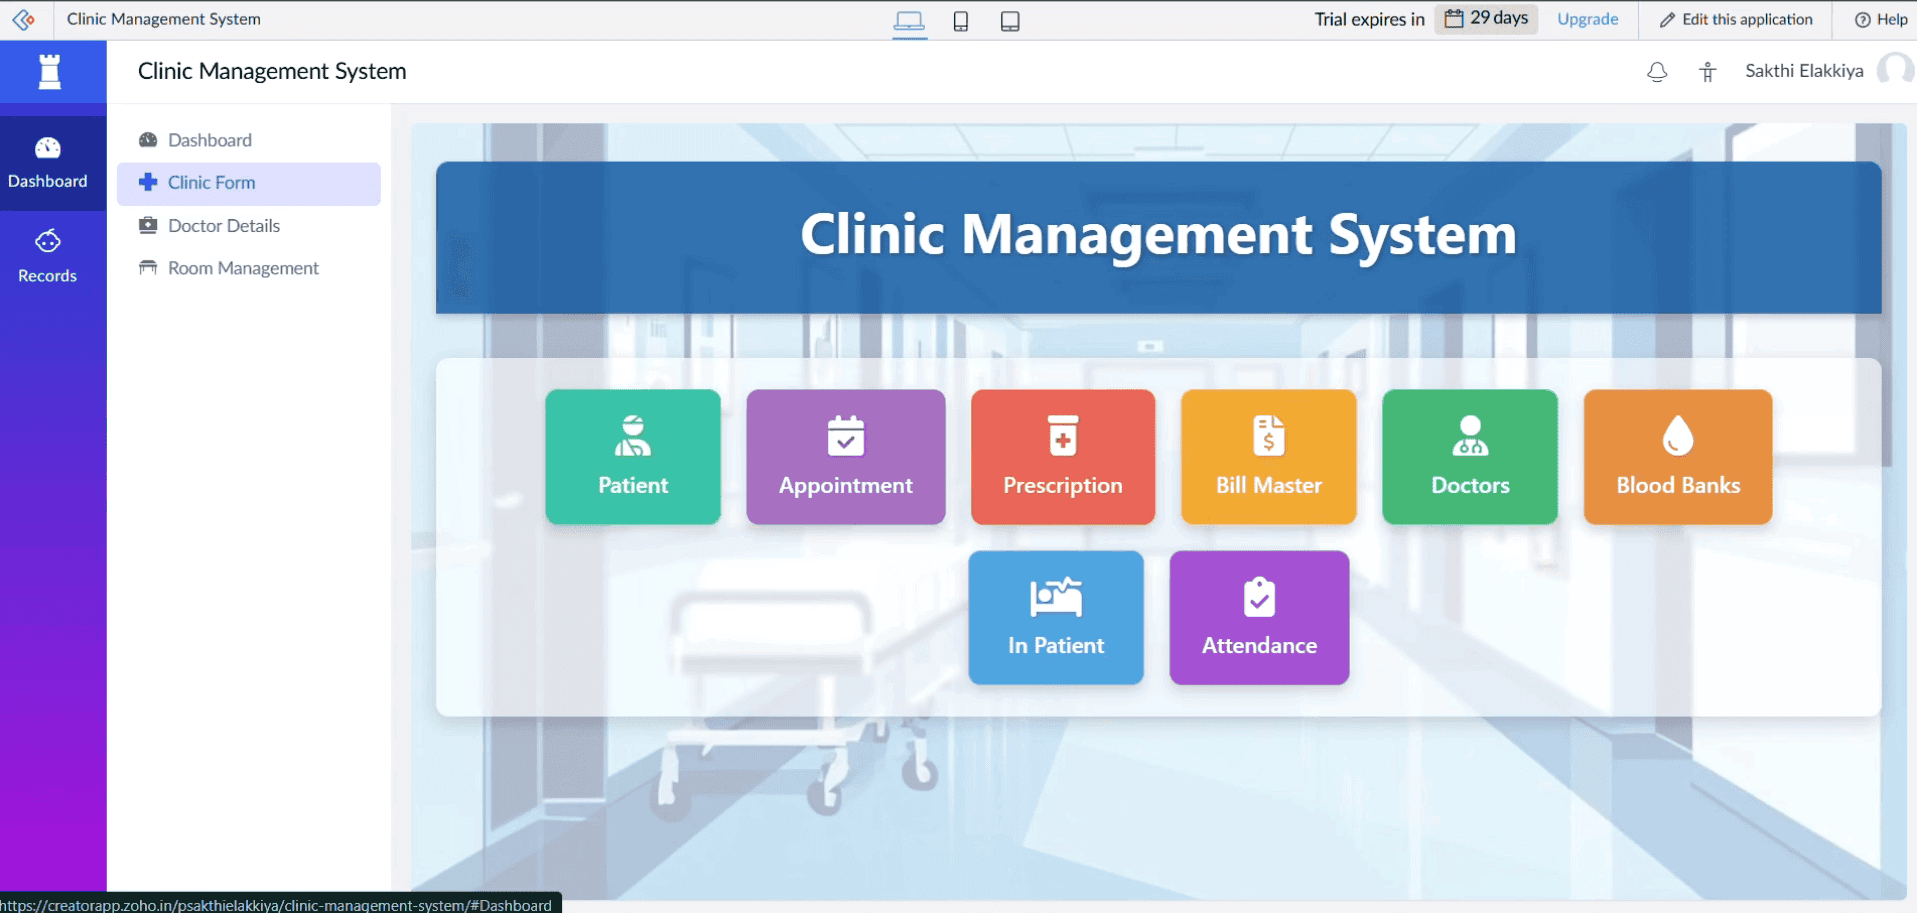Open the Blood Banks tile
The height and width of the screenshot is (913, 1917).
tap(1678, 457)
